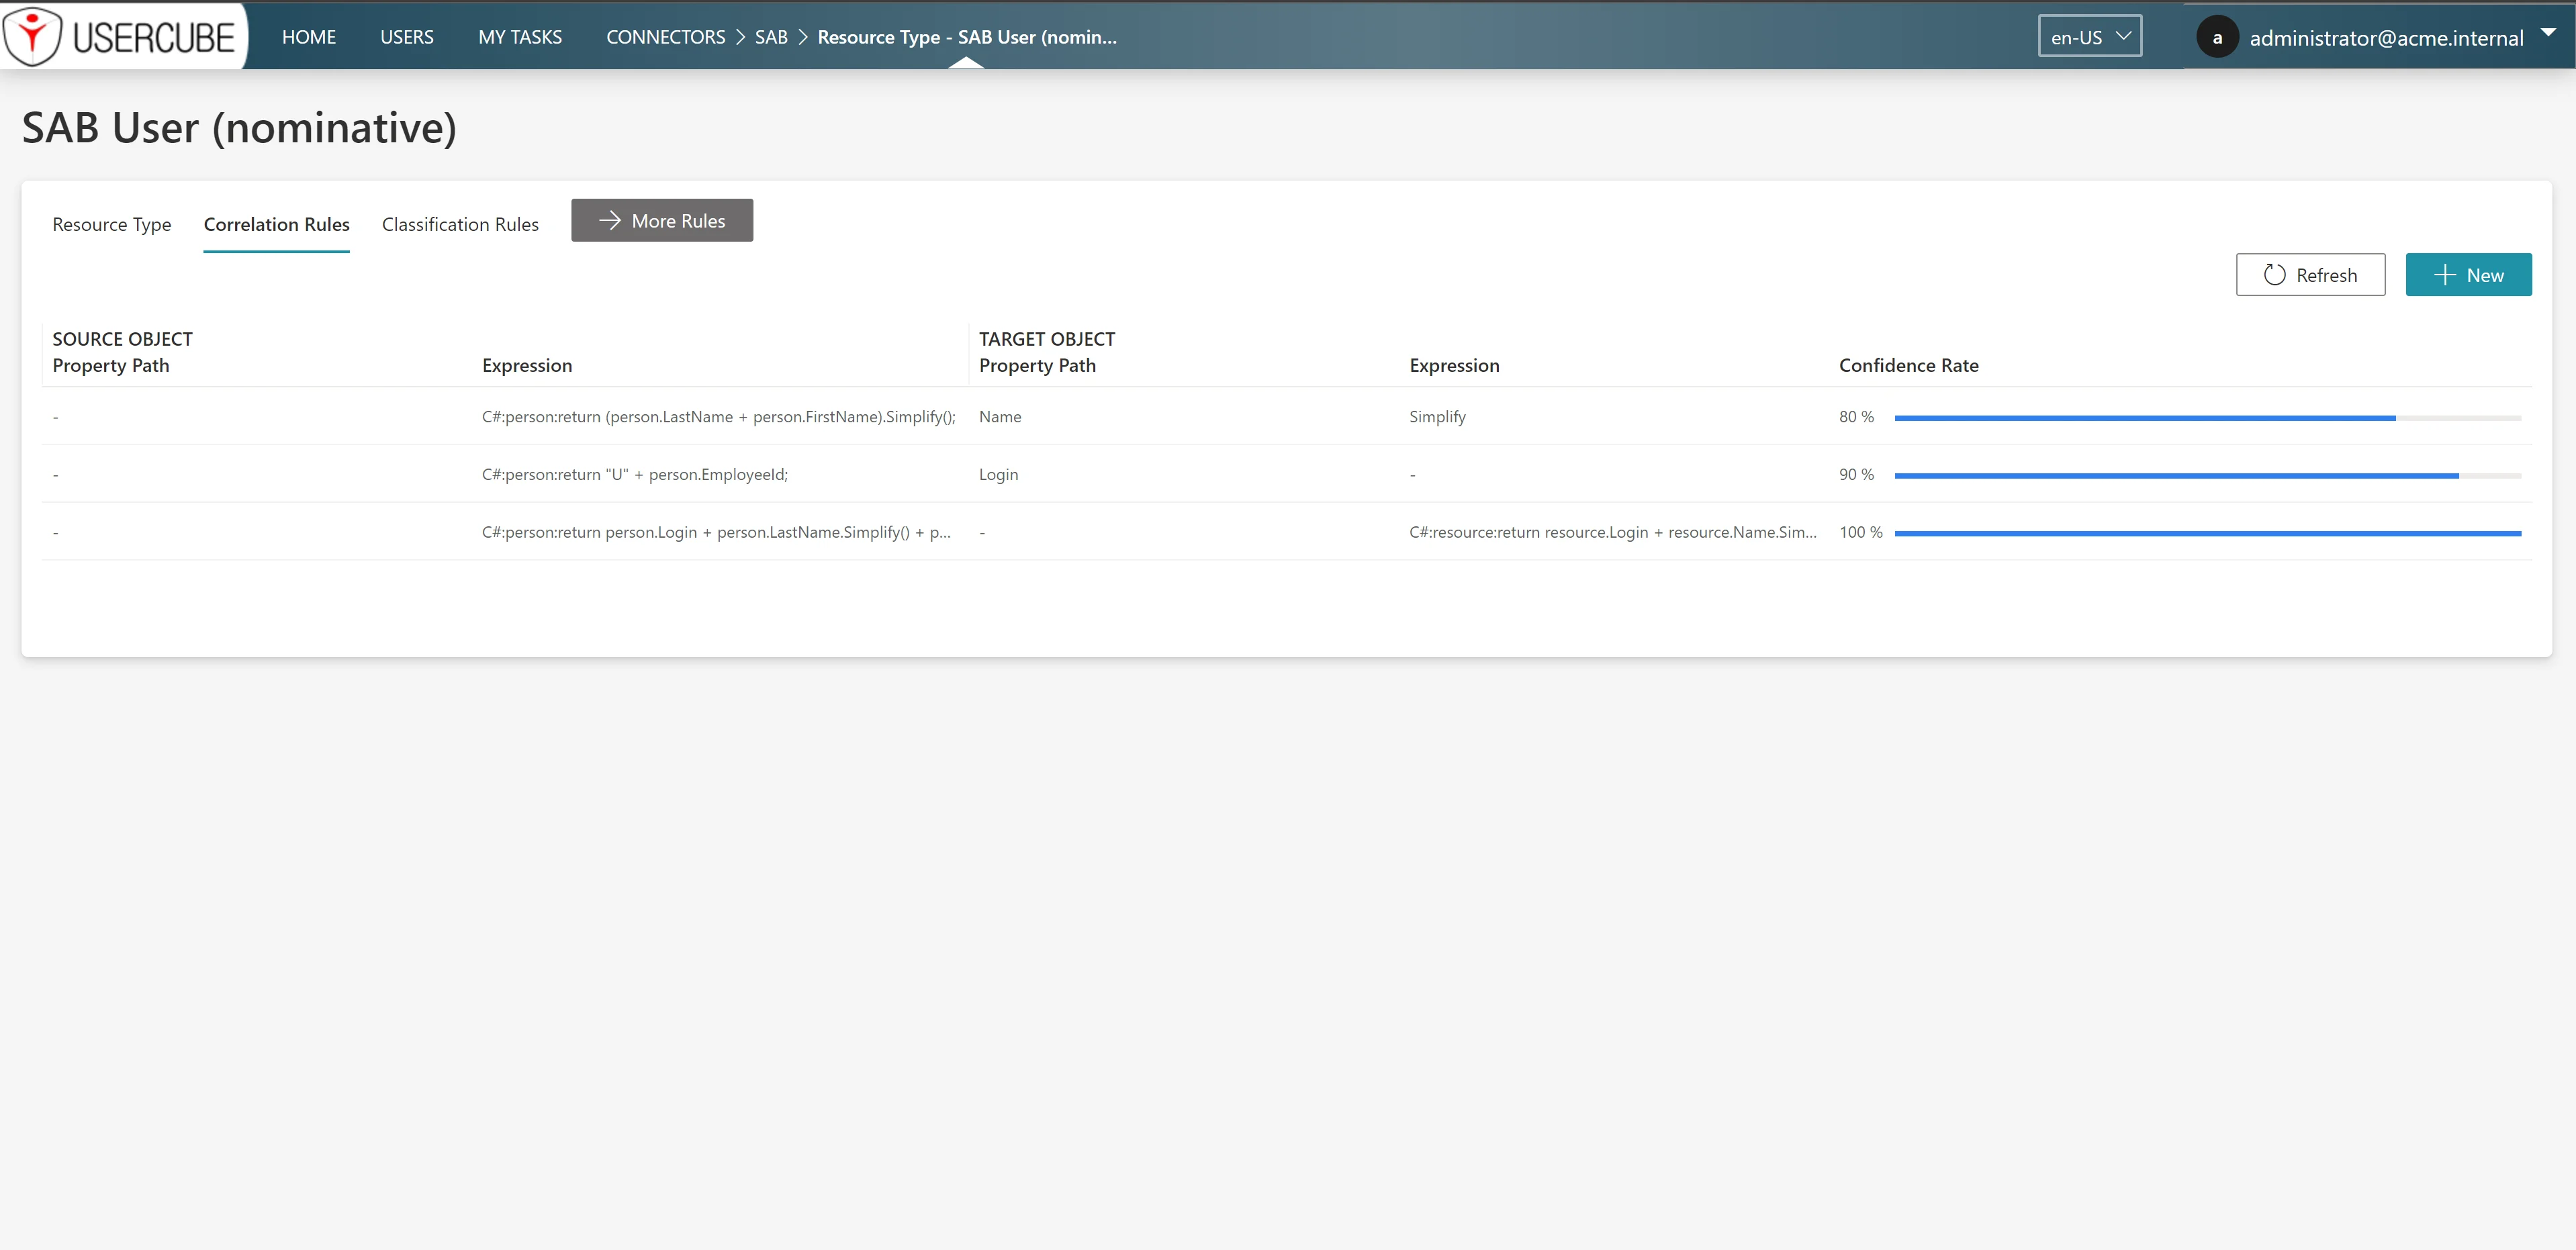This screenshot has width=2576, height=1250.
Task: Click the Name target property cell
Action: pyautogui.click(x=1000, y=417)
